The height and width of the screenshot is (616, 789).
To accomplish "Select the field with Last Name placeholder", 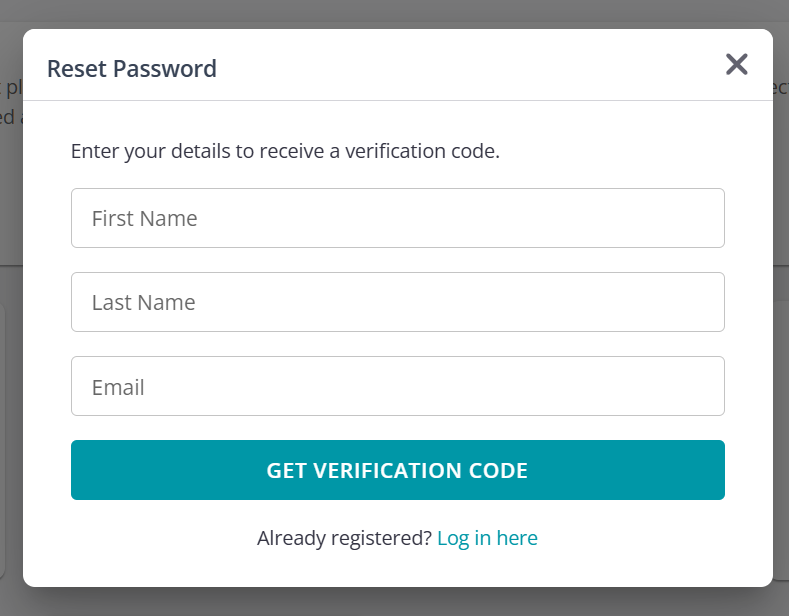I will [397, 302].
